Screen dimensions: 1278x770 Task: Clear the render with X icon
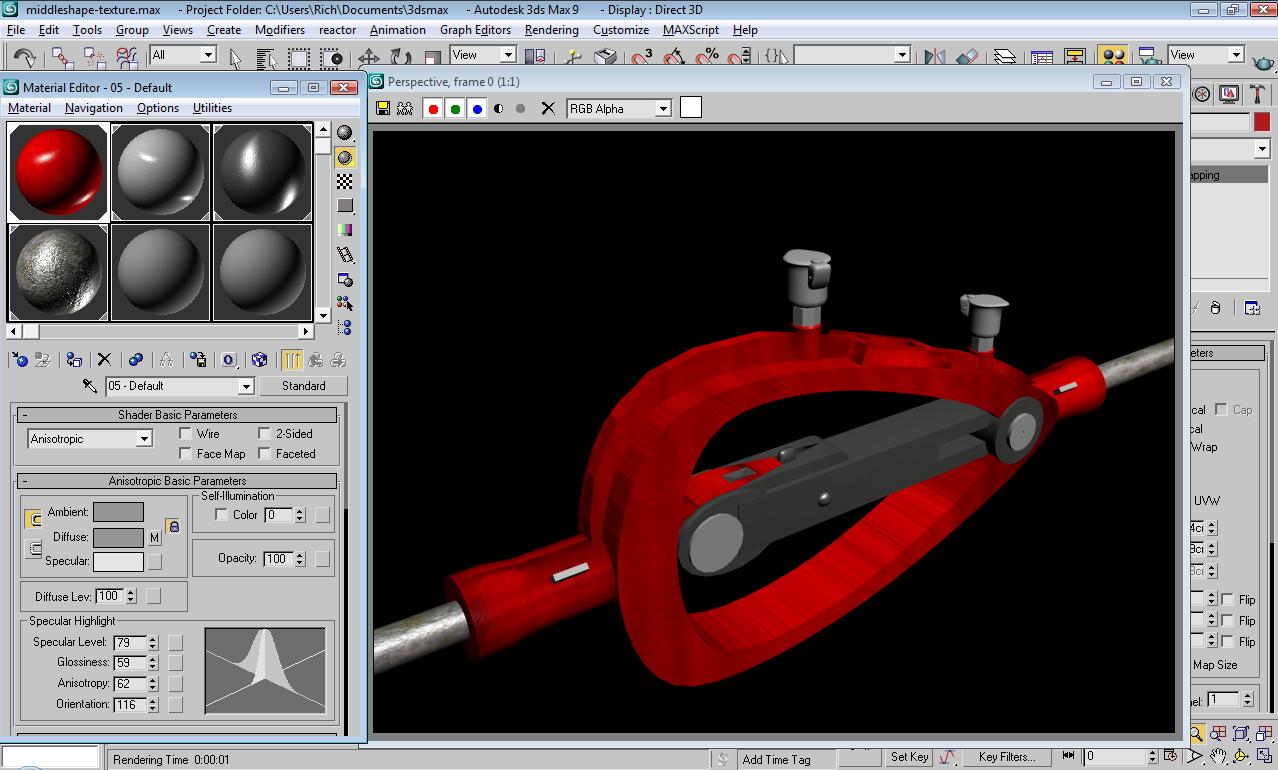pos(548,108)
